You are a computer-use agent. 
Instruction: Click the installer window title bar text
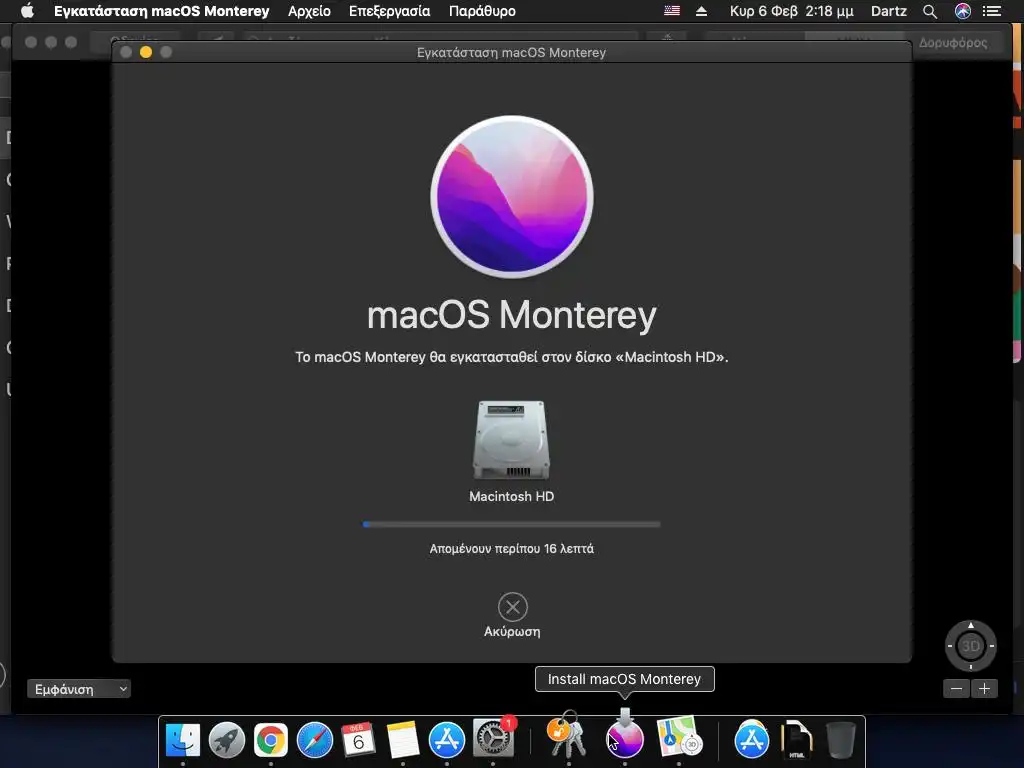511,52
